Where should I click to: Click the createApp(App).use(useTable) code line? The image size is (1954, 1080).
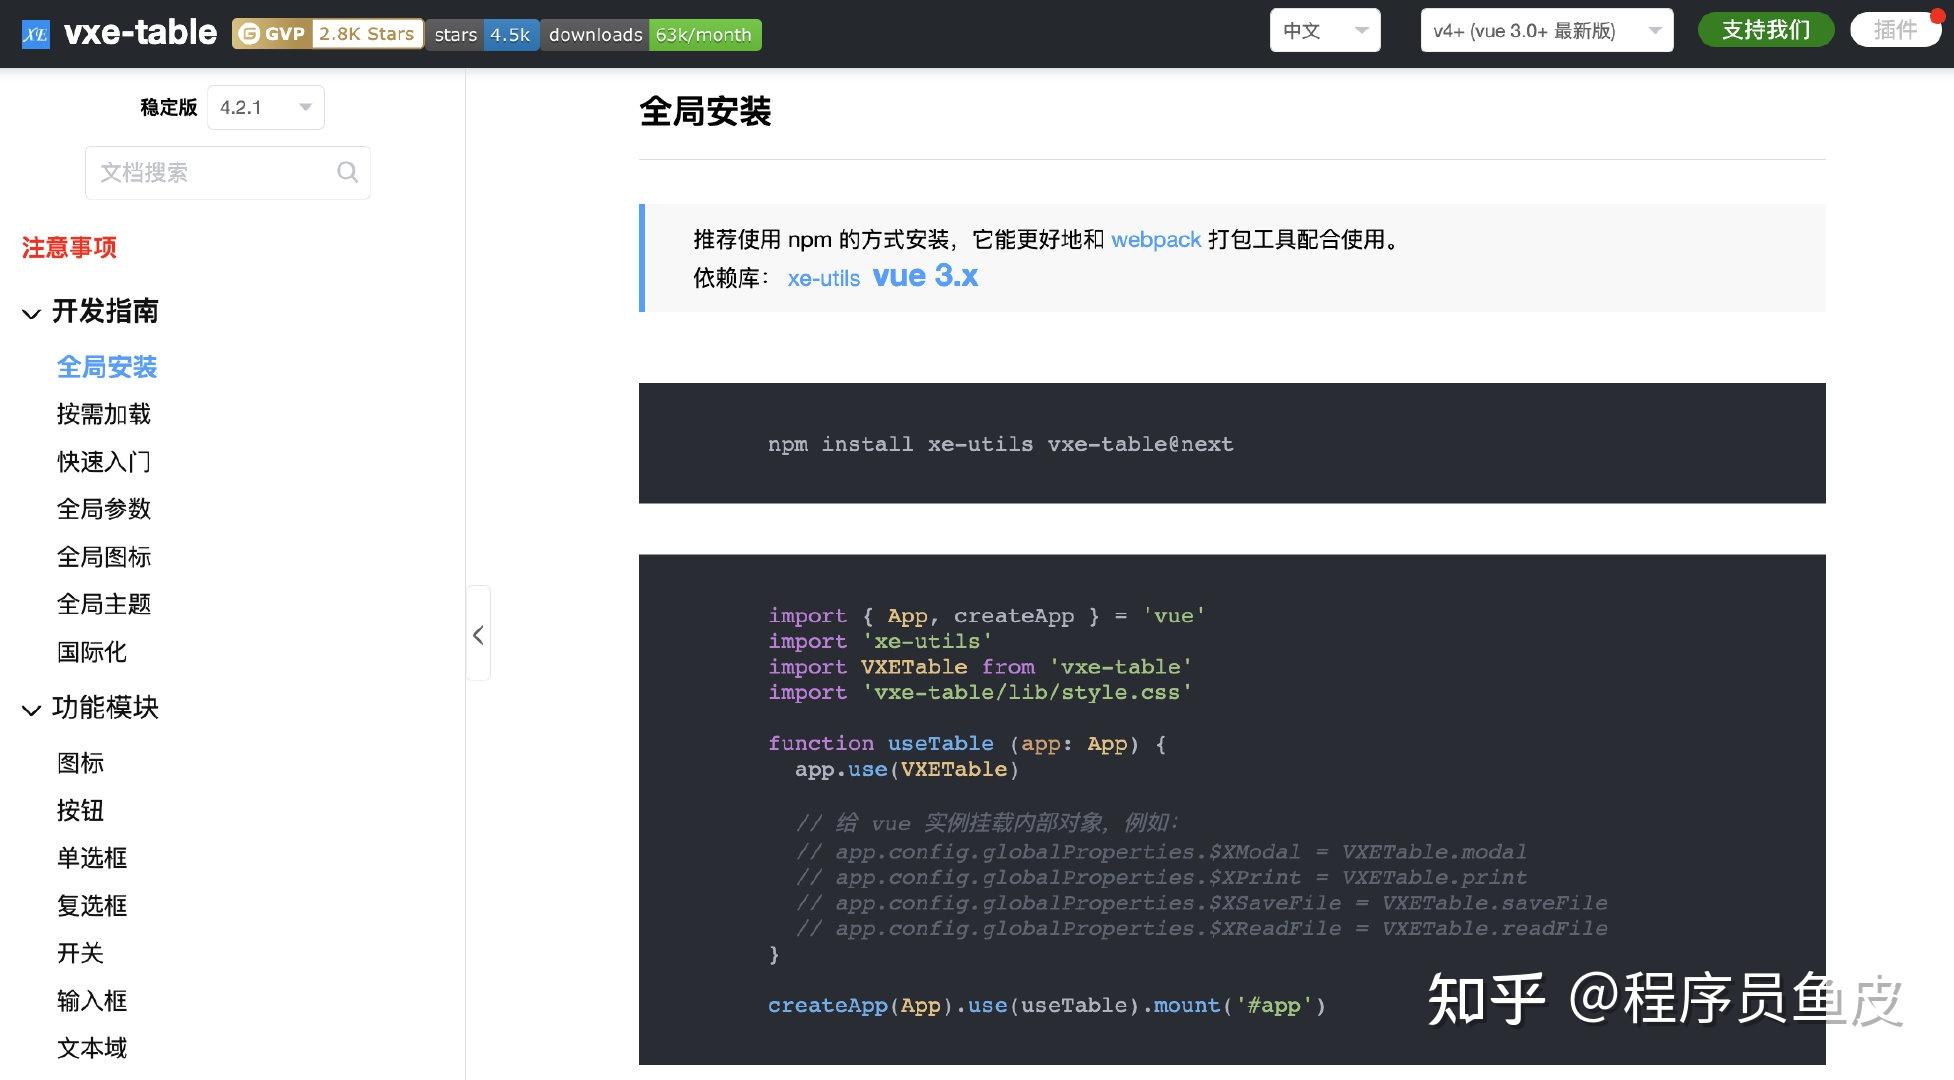[x=1047, y=1005]
